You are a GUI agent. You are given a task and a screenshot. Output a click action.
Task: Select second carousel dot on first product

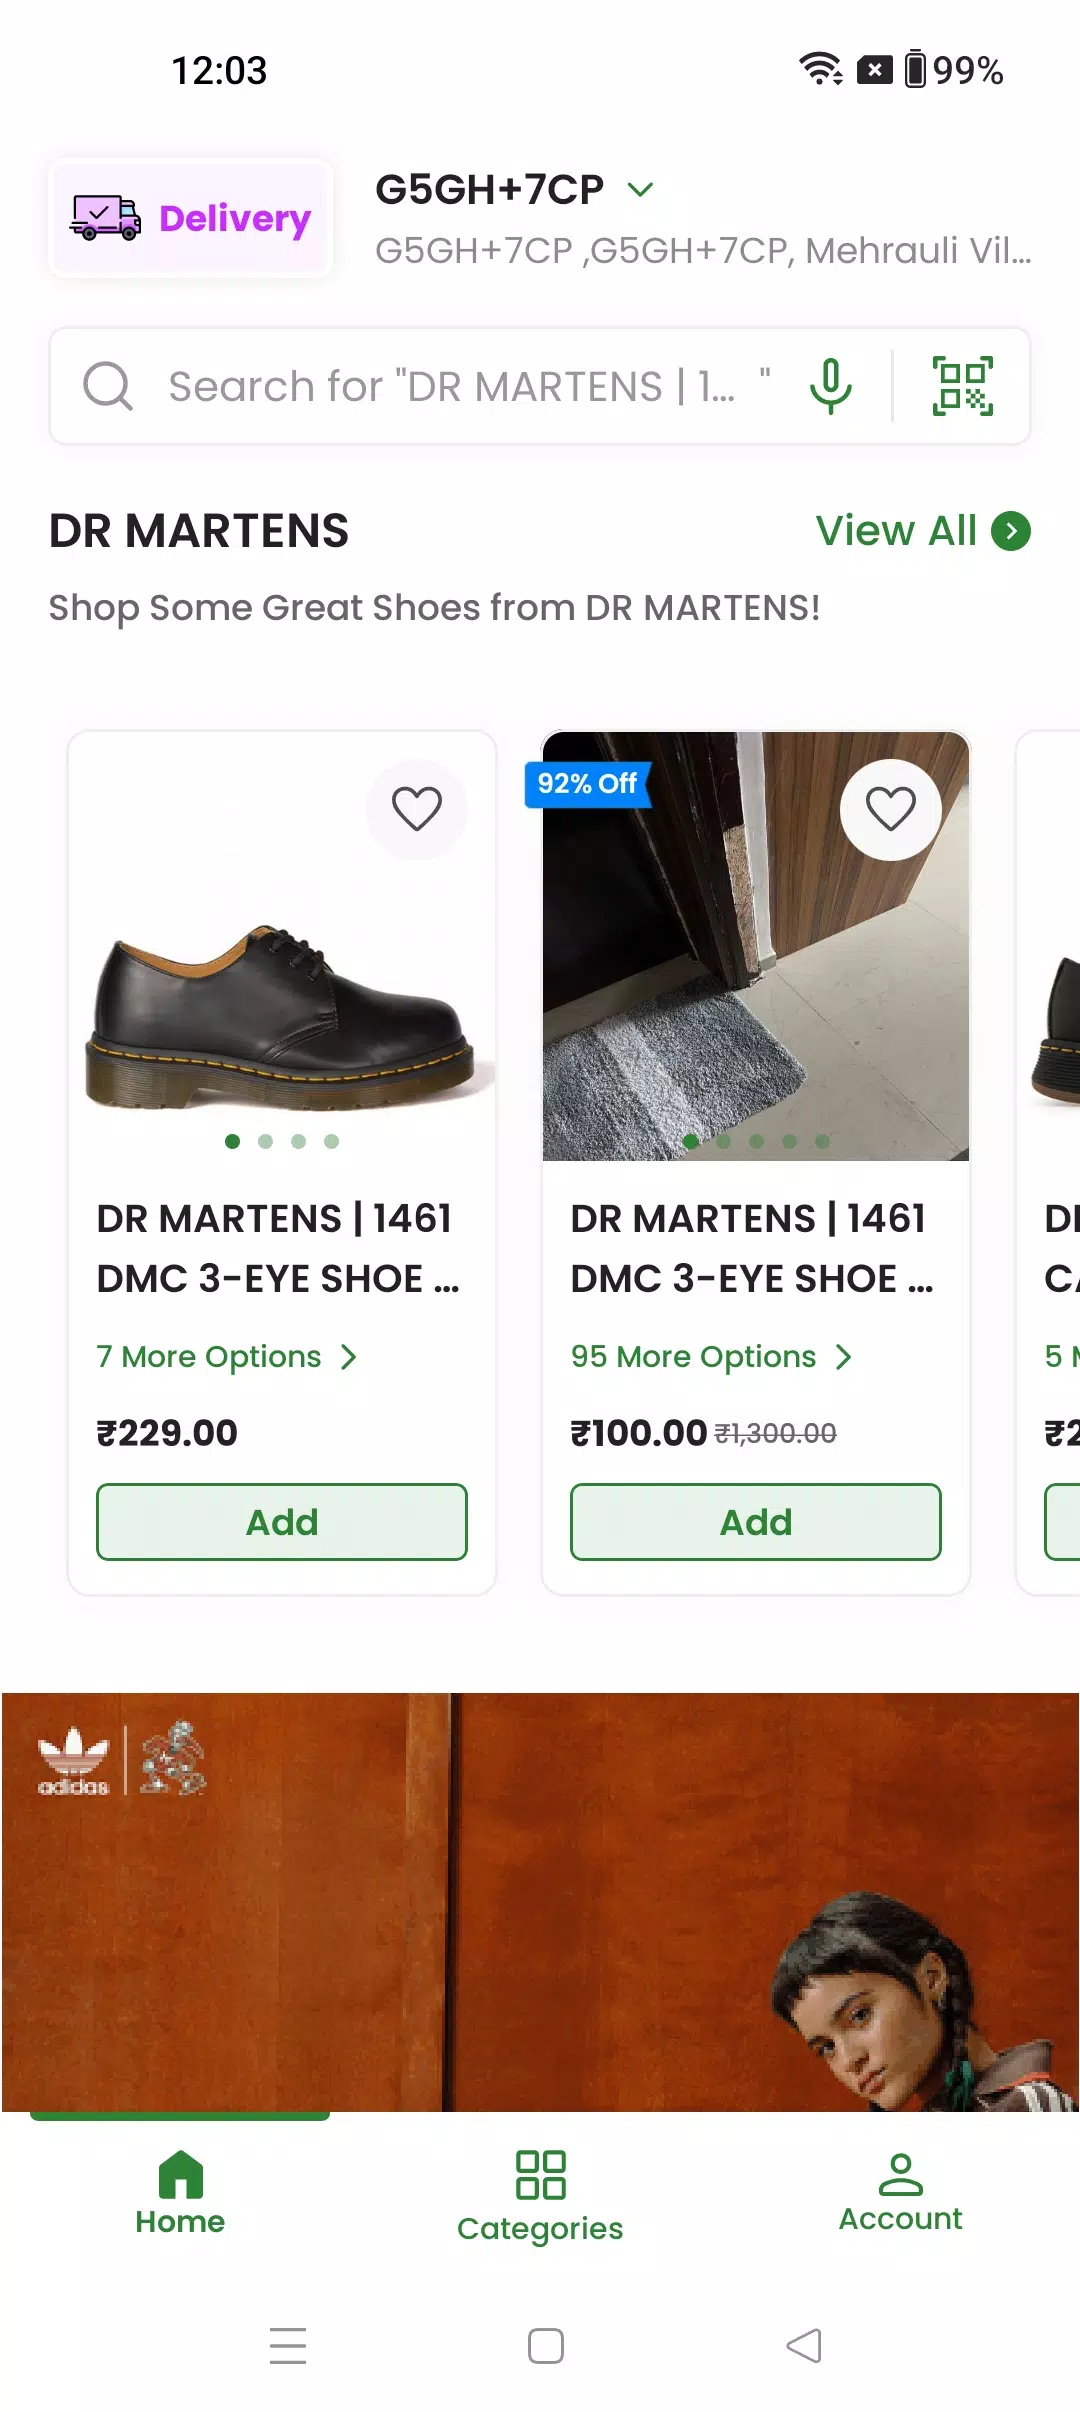[x=265, y=1141]
